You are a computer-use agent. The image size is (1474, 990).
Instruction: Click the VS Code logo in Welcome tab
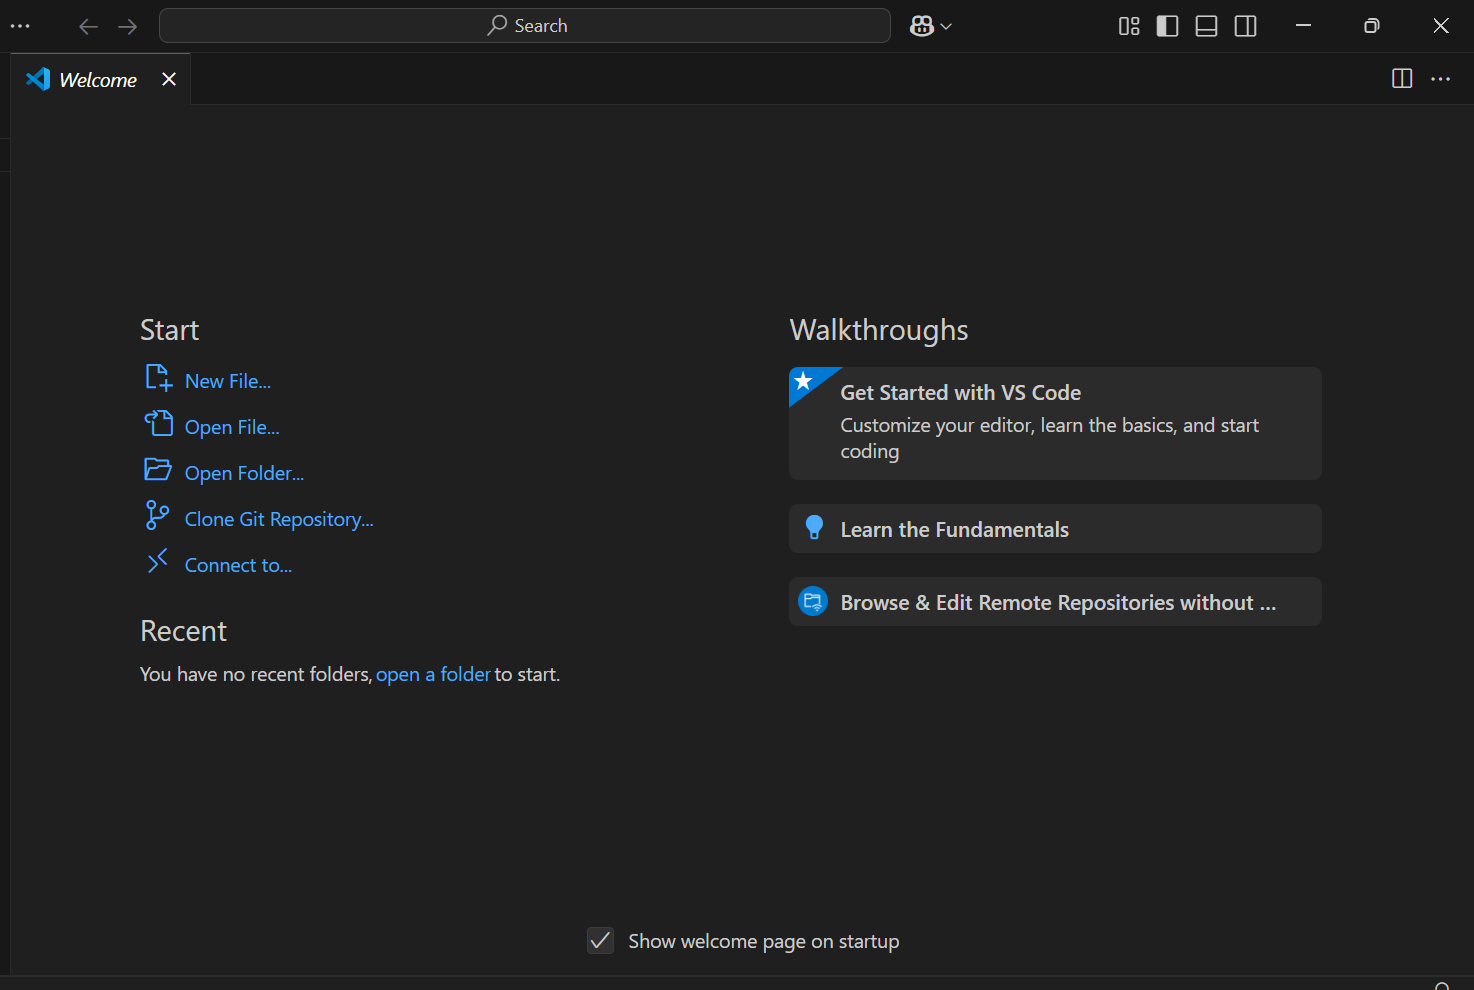[38, 79]
